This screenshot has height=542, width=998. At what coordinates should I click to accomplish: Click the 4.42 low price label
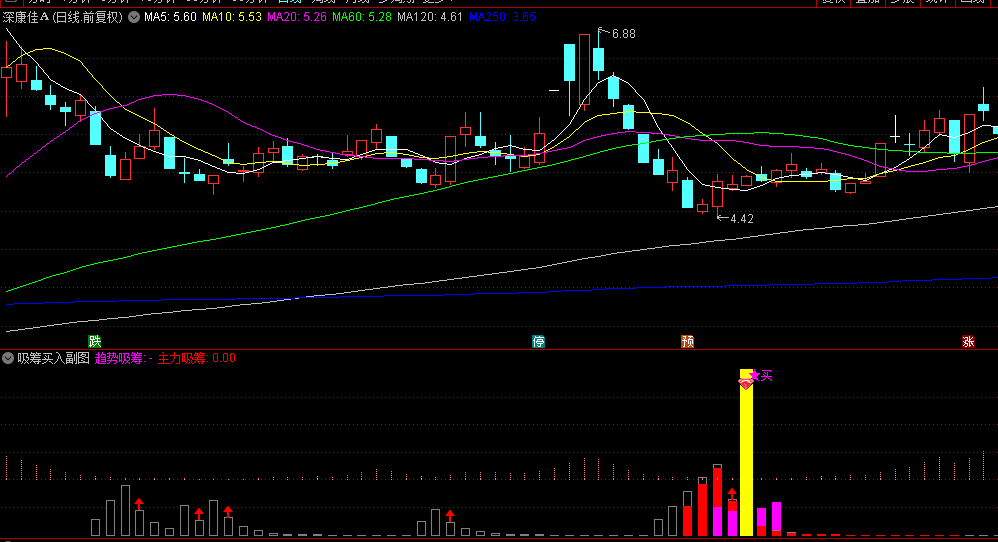(741, 219)
